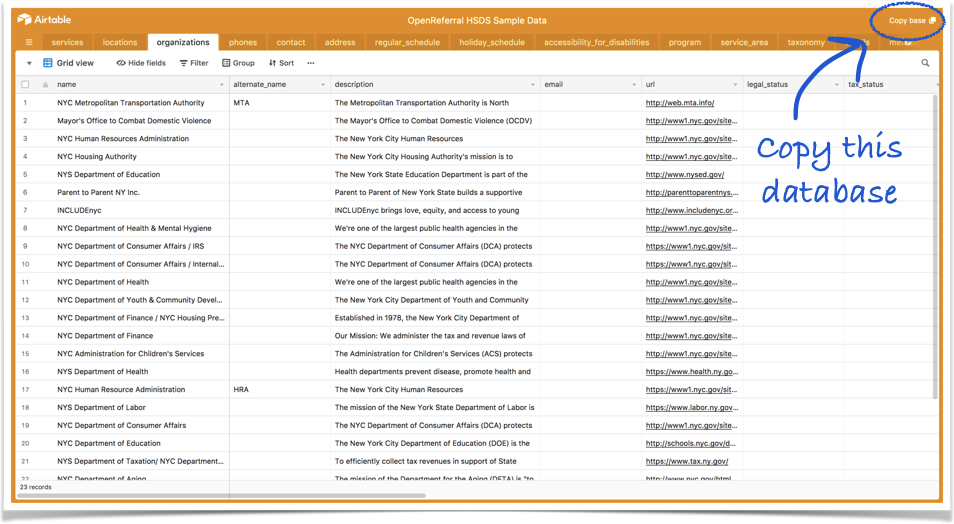Switch to the program tab
954x524 pixels.
(x=684, y=43)
